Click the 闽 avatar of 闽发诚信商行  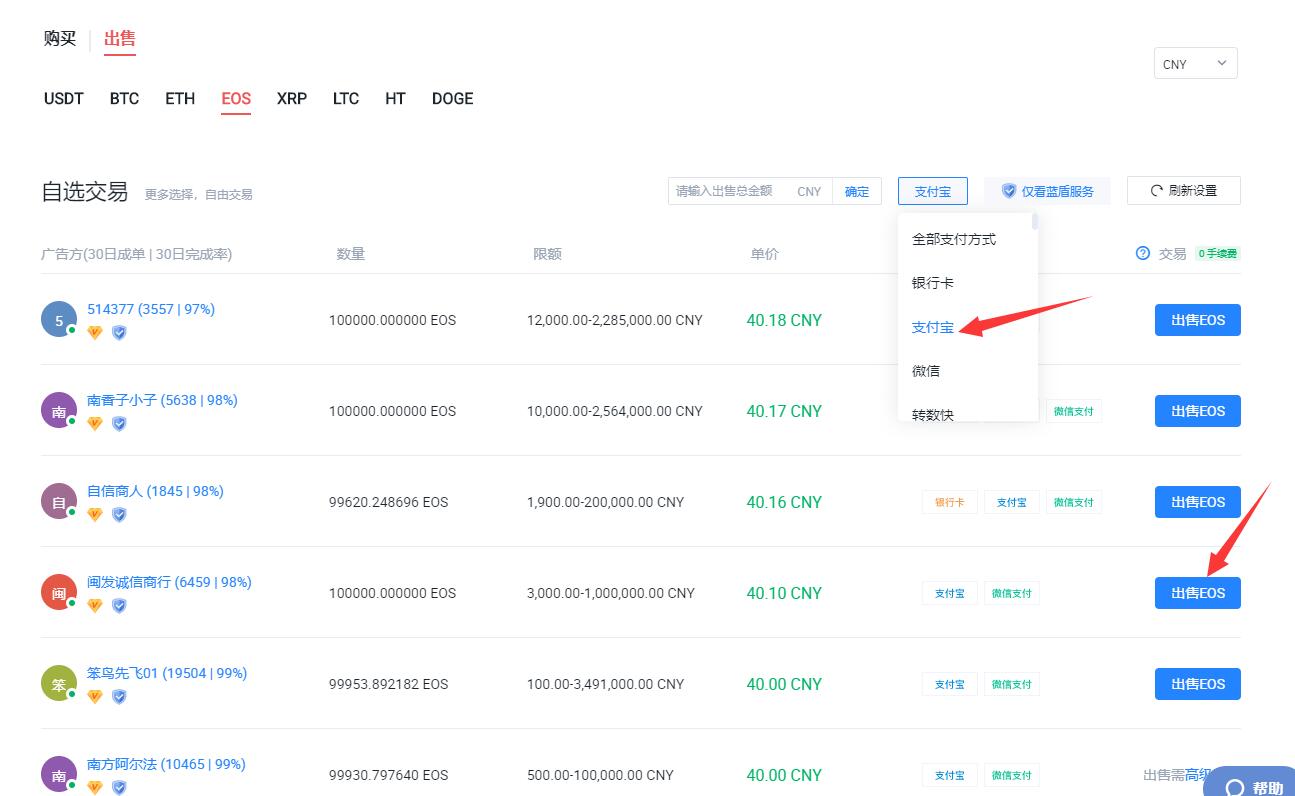(58, 593)
